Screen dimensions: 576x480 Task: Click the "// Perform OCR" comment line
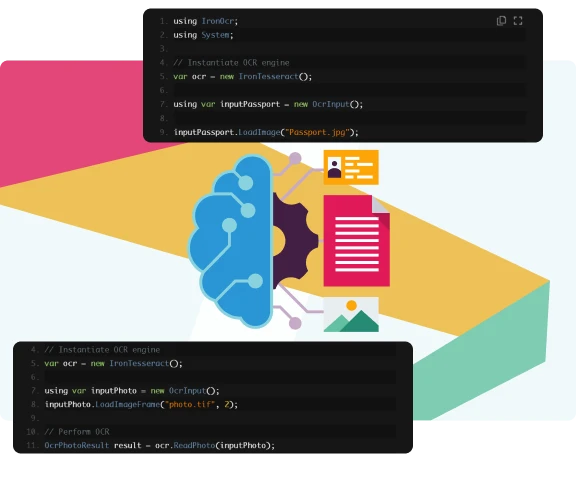coord(77,432)
